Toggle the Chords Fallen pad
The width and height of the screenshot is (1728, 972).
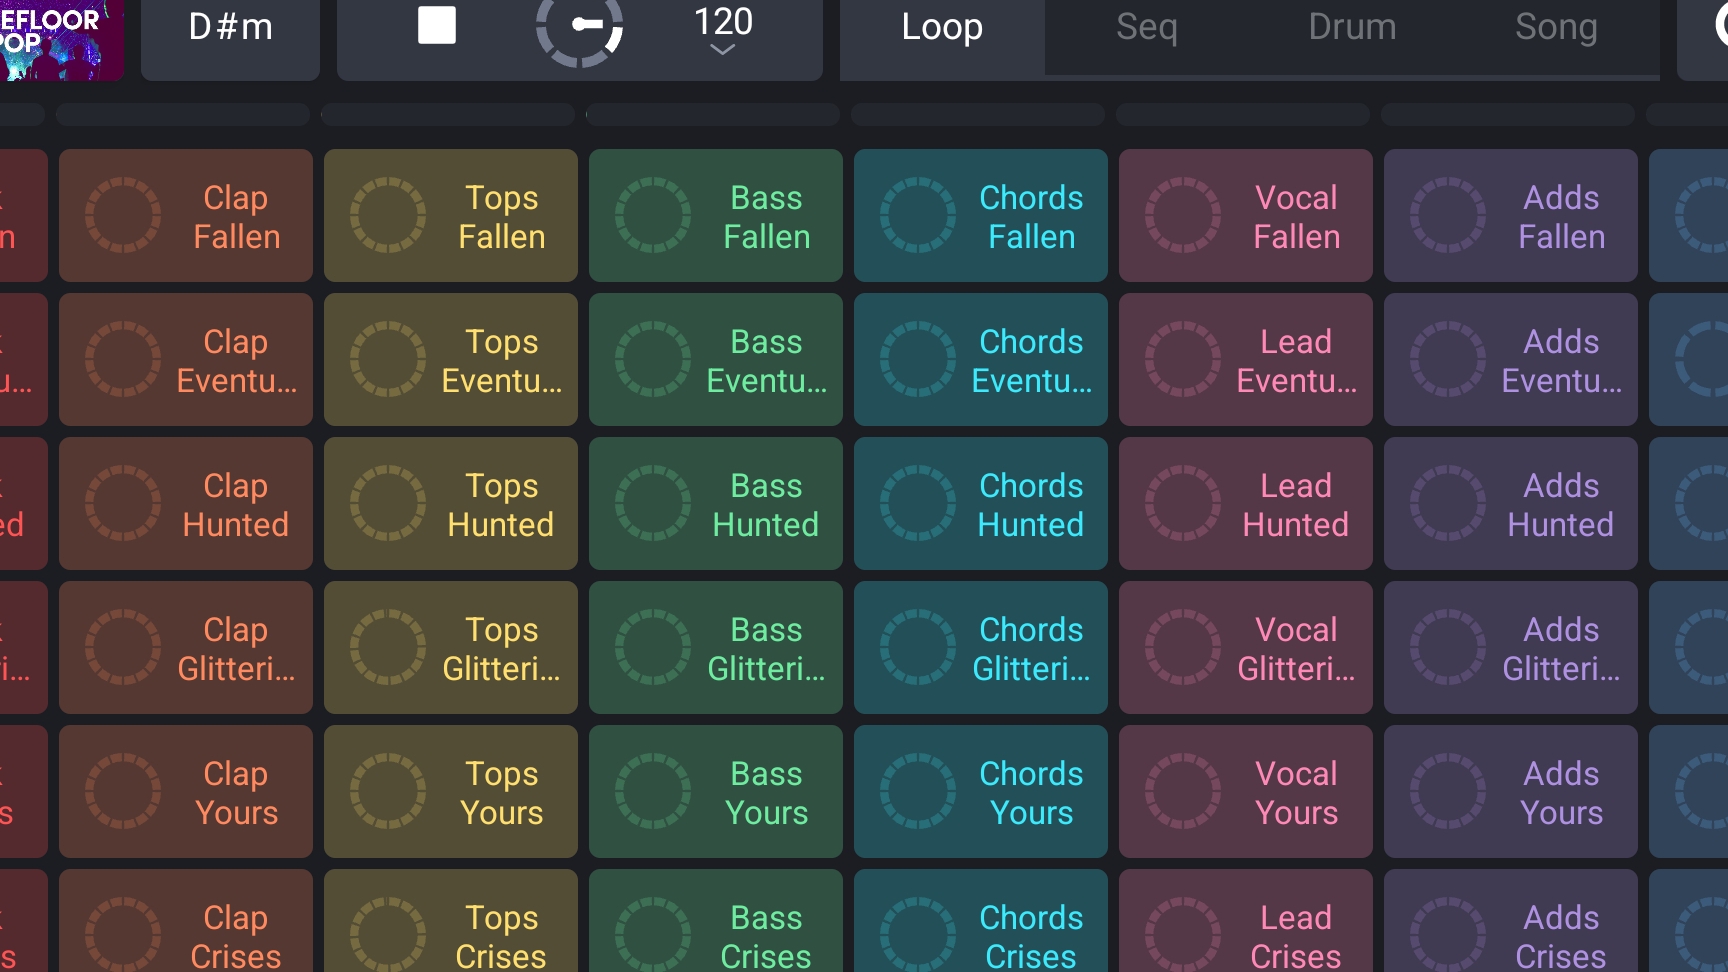click(x=1031, y=216)
